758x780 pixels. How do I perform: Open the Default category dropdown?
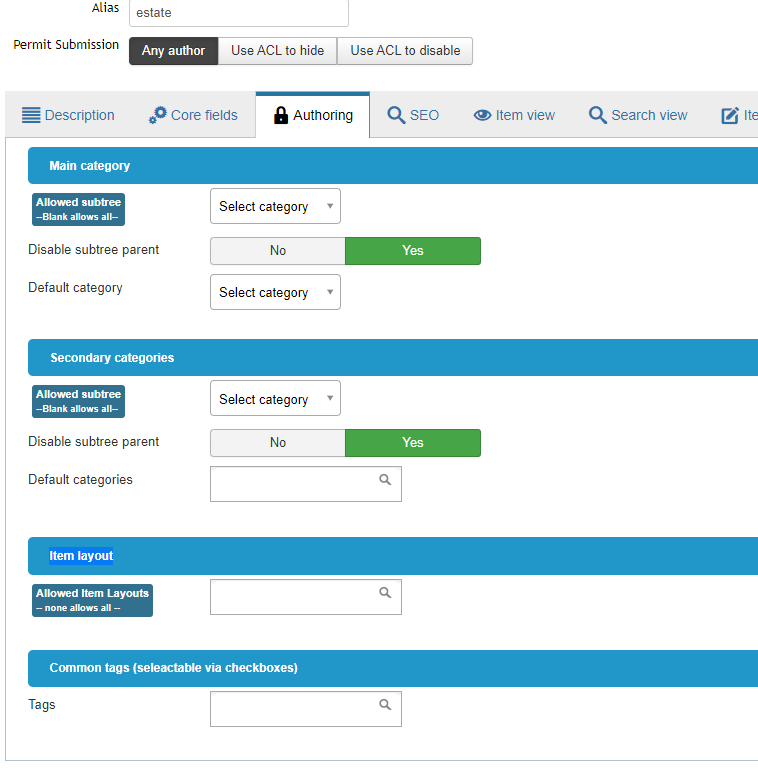(275, 293)
